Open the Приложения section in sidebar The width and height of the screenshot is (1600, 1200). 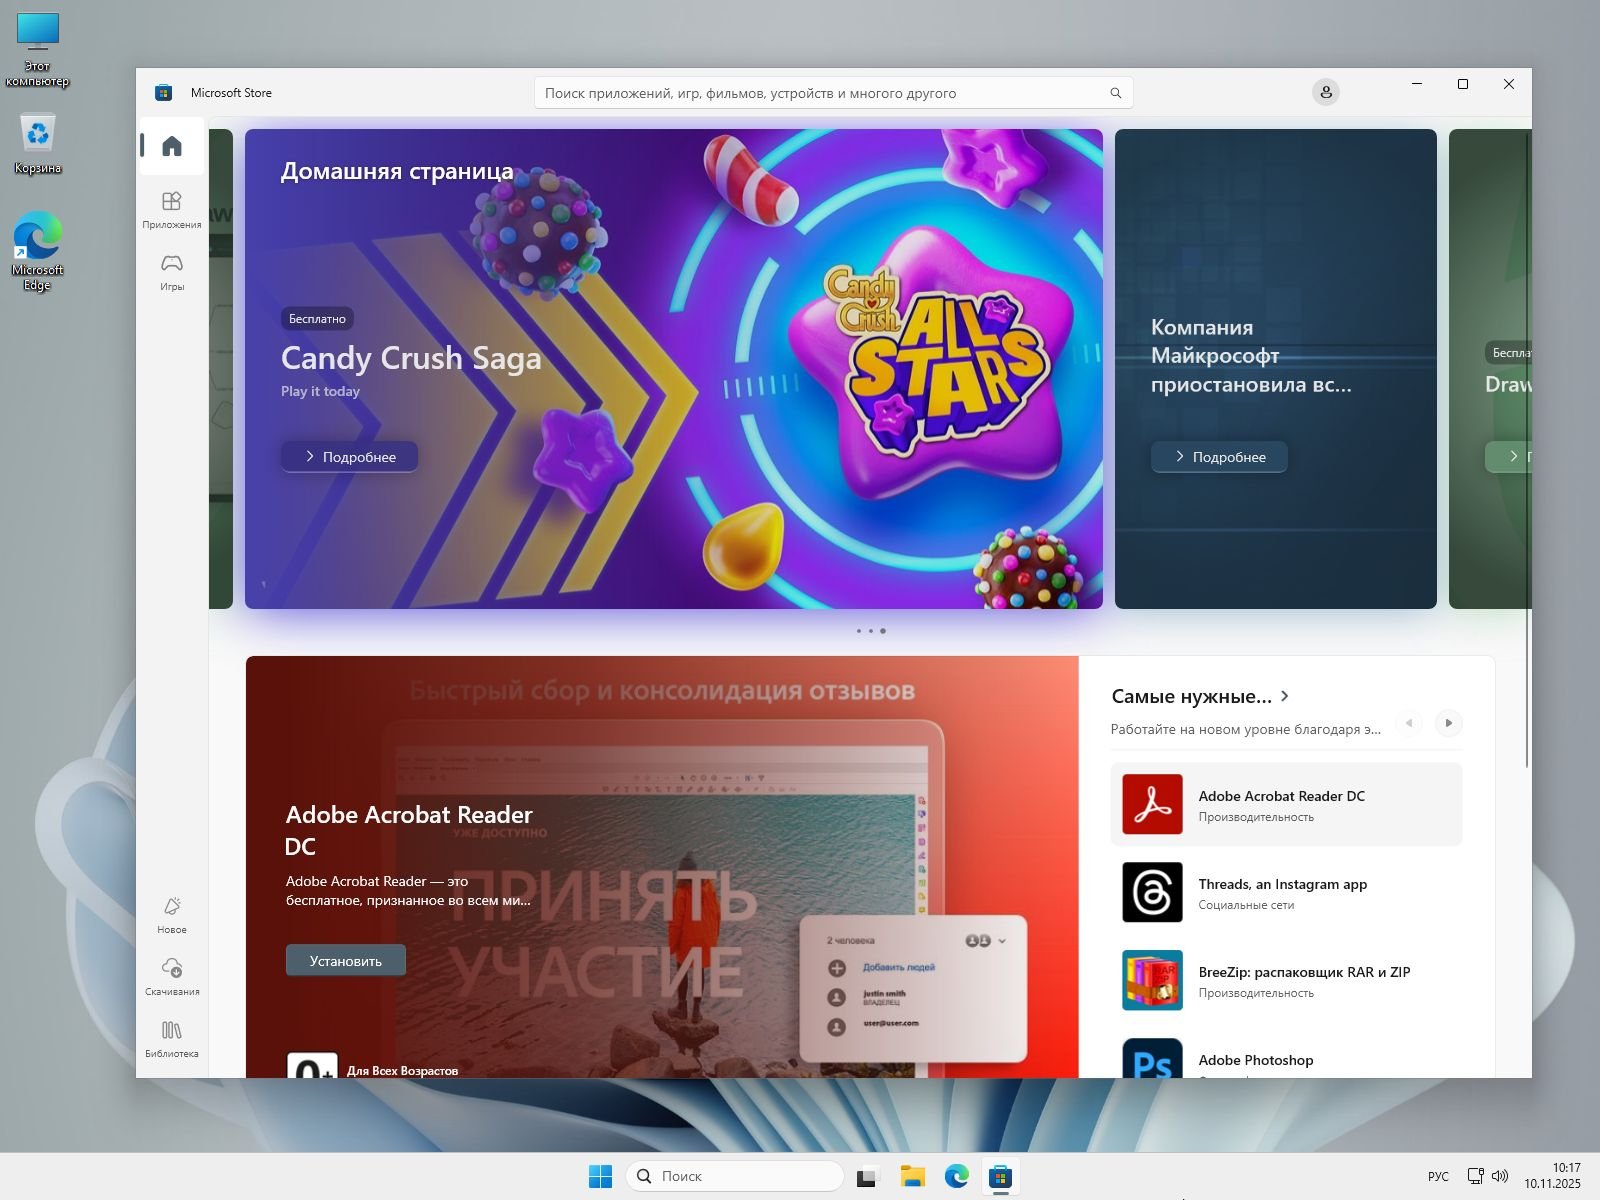[x=172, y=209]
